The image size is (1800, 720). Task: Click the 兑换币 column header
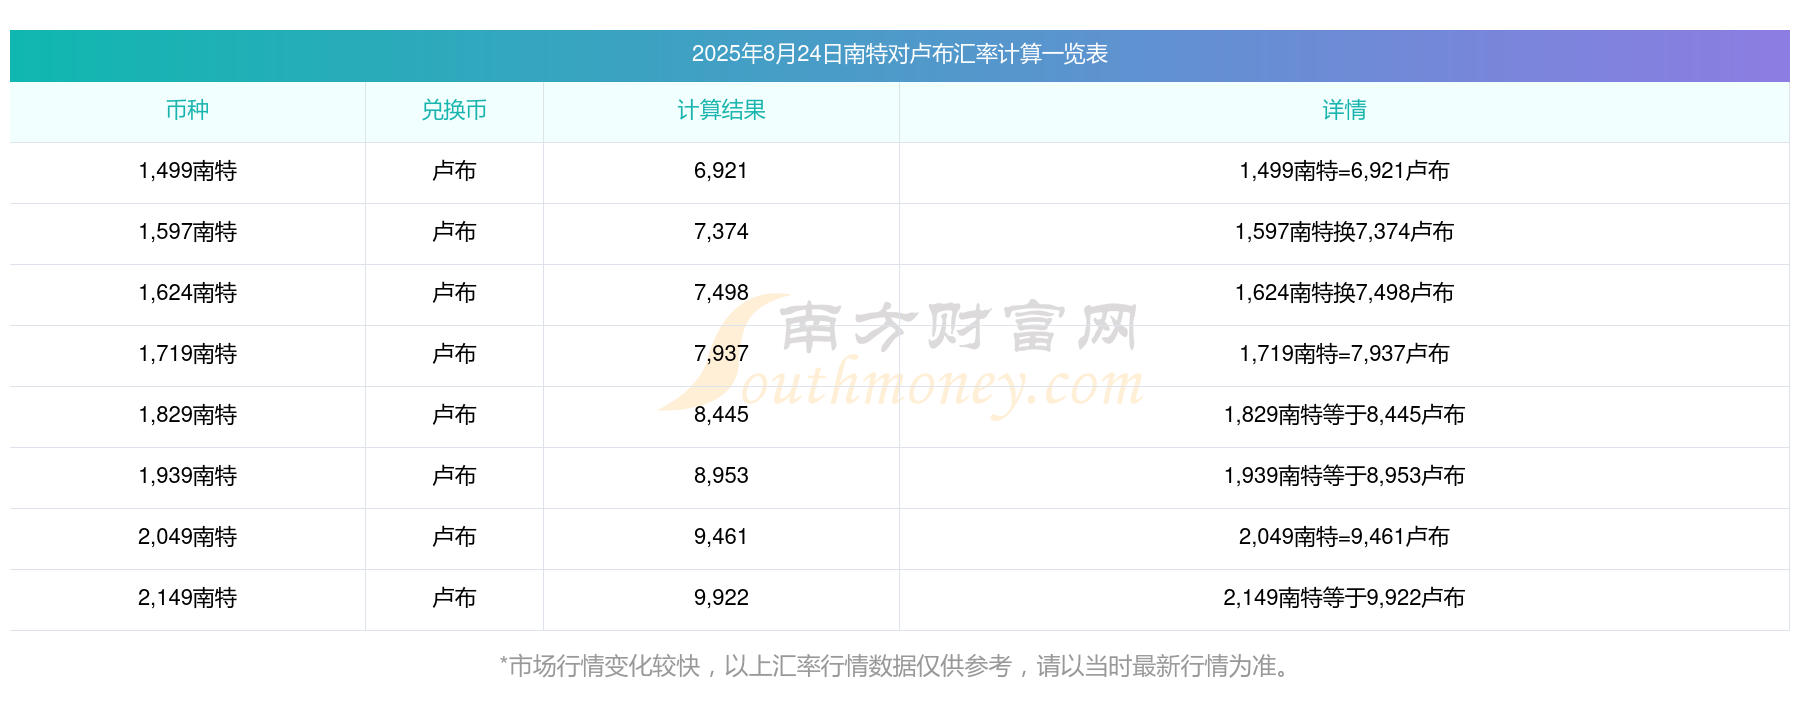pyautogui.click(x=454, y=110)
